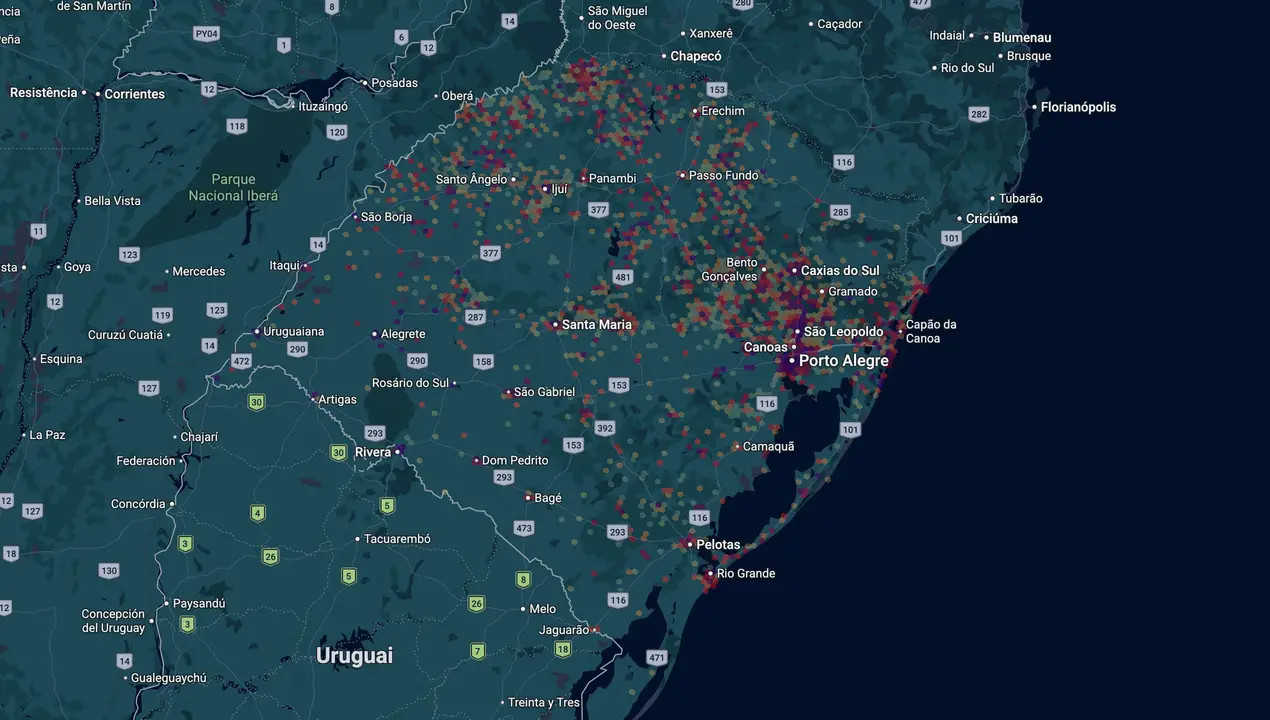
Task: Select the Pelotas city label
Action: coord(719,545)
